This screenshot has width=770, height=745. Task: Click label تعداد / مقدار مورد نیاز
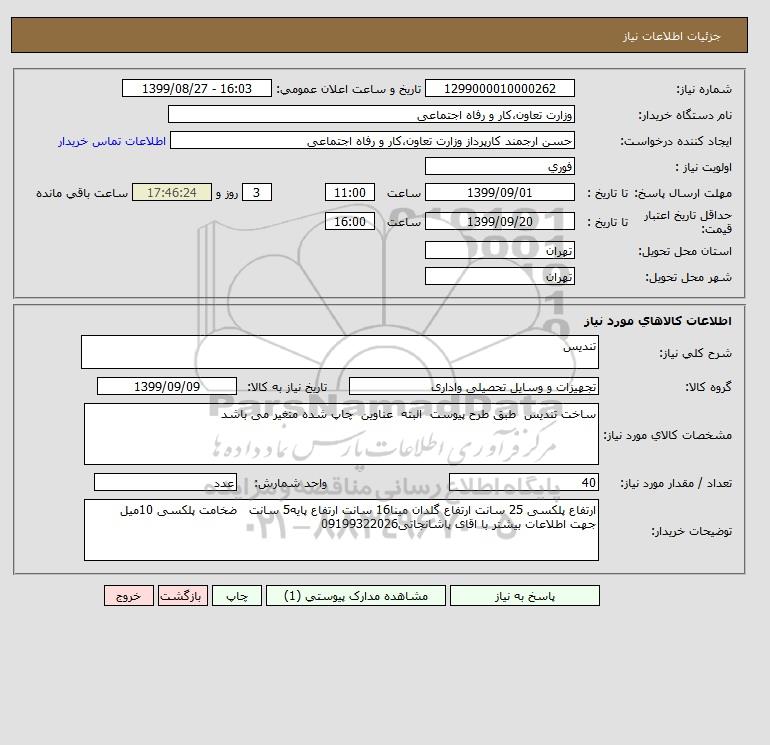pos(676,483)
